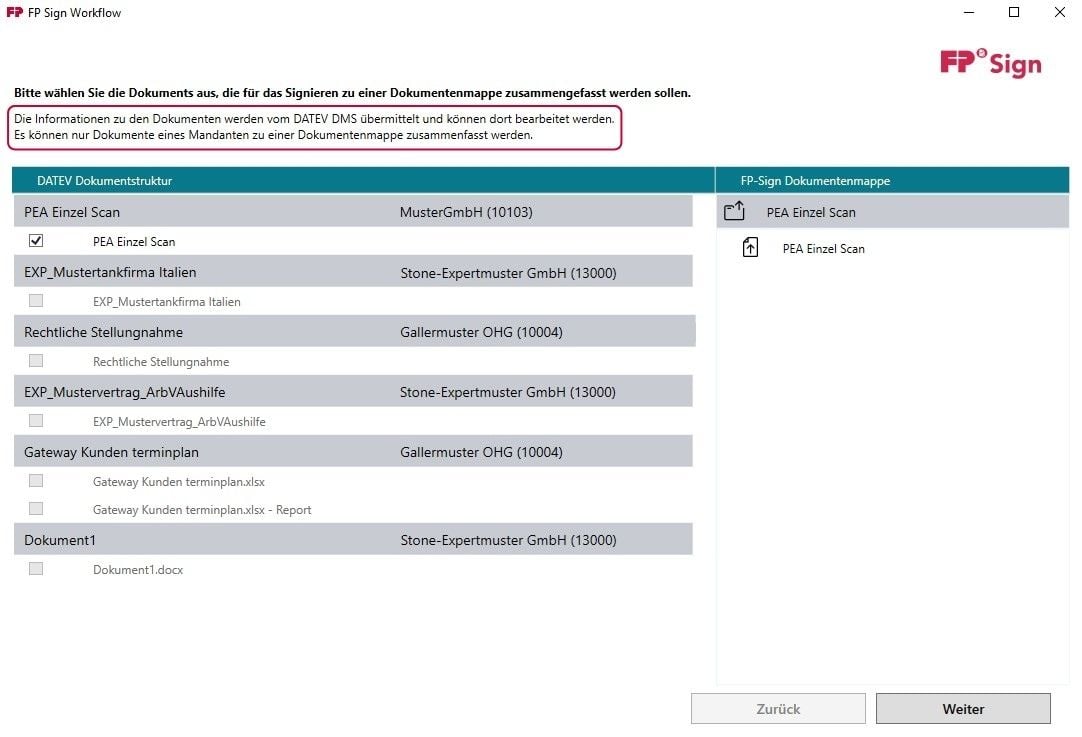The height and width of the screenshot is (737, 1082).
Task: Select the Rechtliche Stellungnahme group header
Action: 355,332
